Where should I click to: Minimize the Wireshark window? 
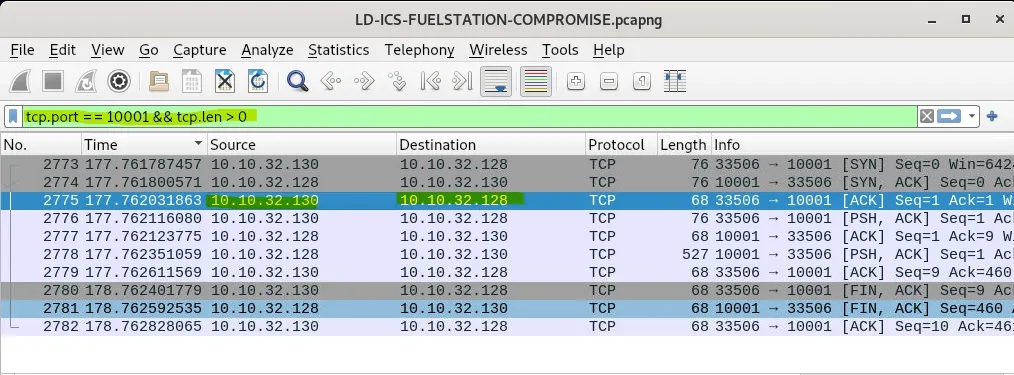[x=933, y=20]
